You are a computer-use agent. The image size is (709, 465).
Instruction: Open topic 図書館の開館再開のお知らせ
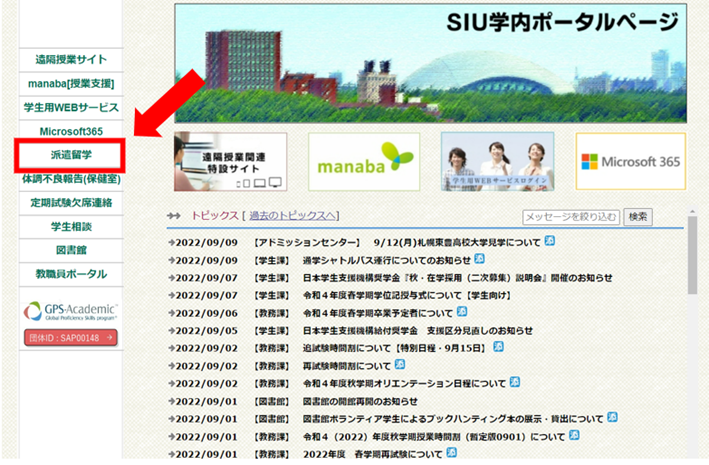click(360, 401)
